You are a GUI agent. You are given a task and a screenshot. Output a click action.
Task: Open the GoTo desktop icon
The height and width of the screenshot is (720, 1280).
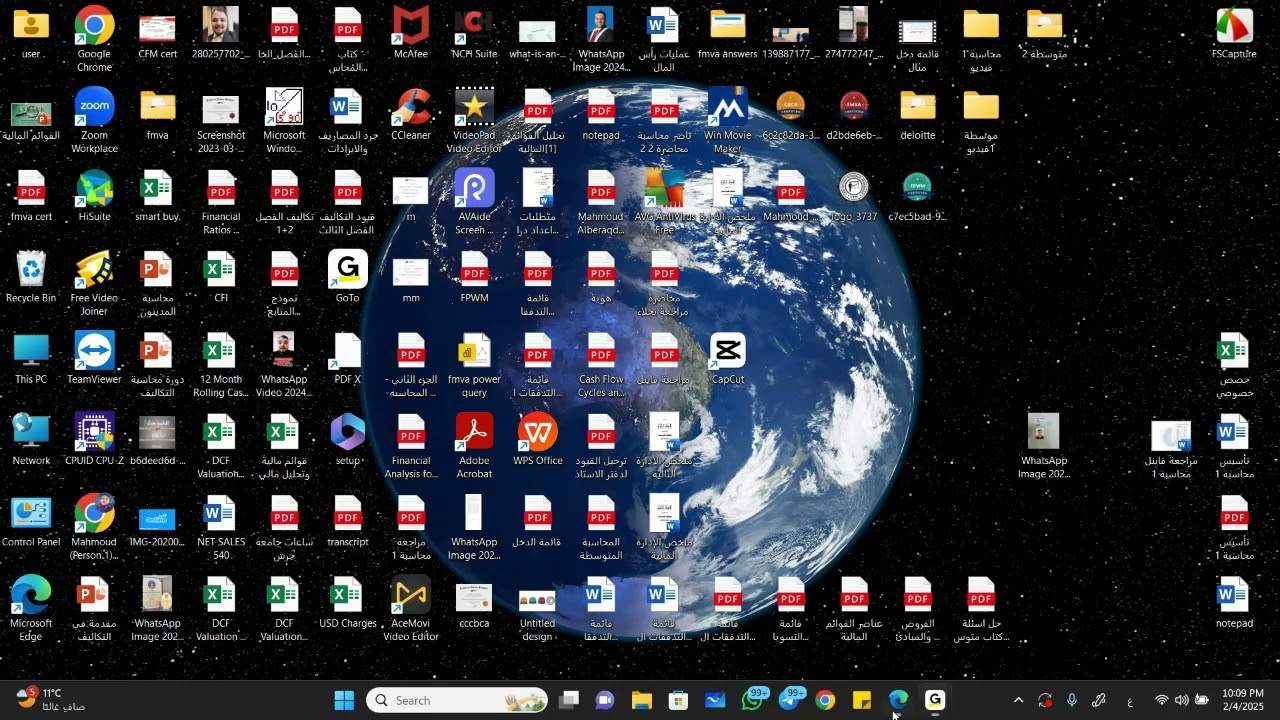347,276
